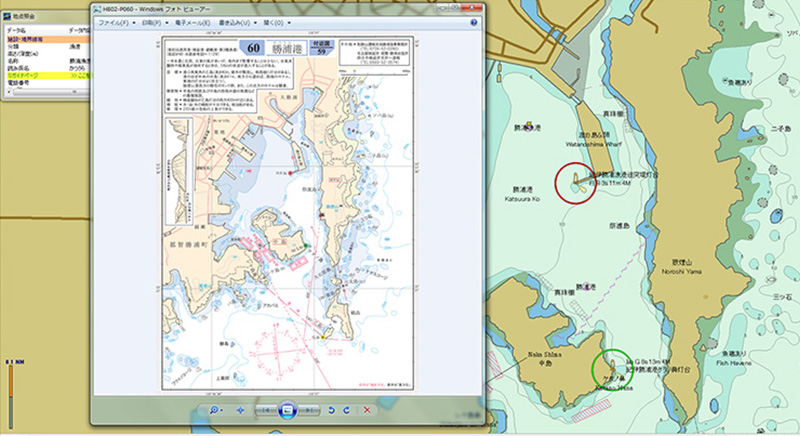This screenshot has height=436, width=800.
Task: Select the yellow highlighted guide page row
Action: point(42,76)
